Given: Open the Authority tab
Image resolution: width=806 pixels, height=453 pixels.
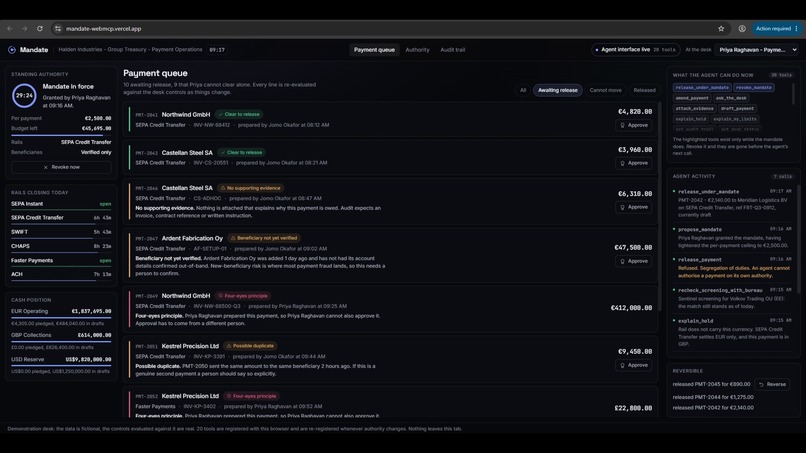Looking at the screenshot, I should click(x=417, y=50).
